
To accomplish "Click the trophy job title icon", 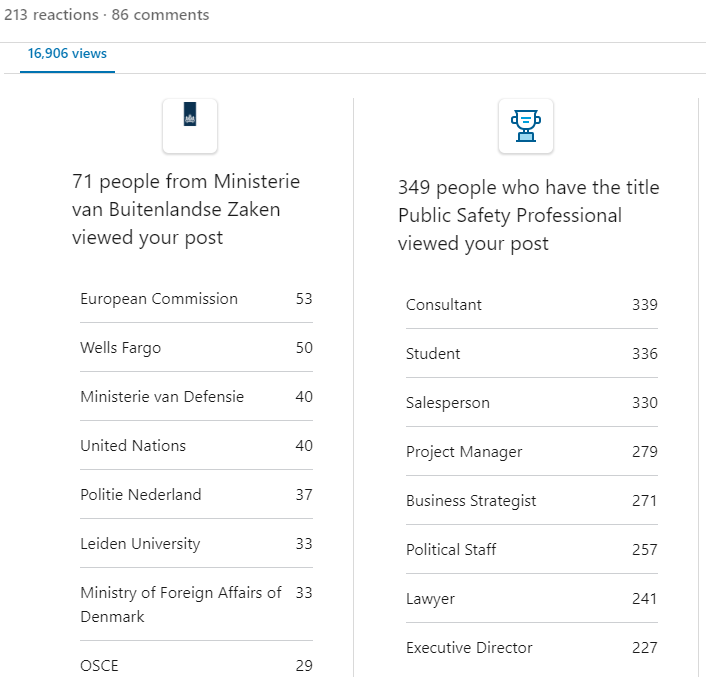I will click(x=525, y=126).
